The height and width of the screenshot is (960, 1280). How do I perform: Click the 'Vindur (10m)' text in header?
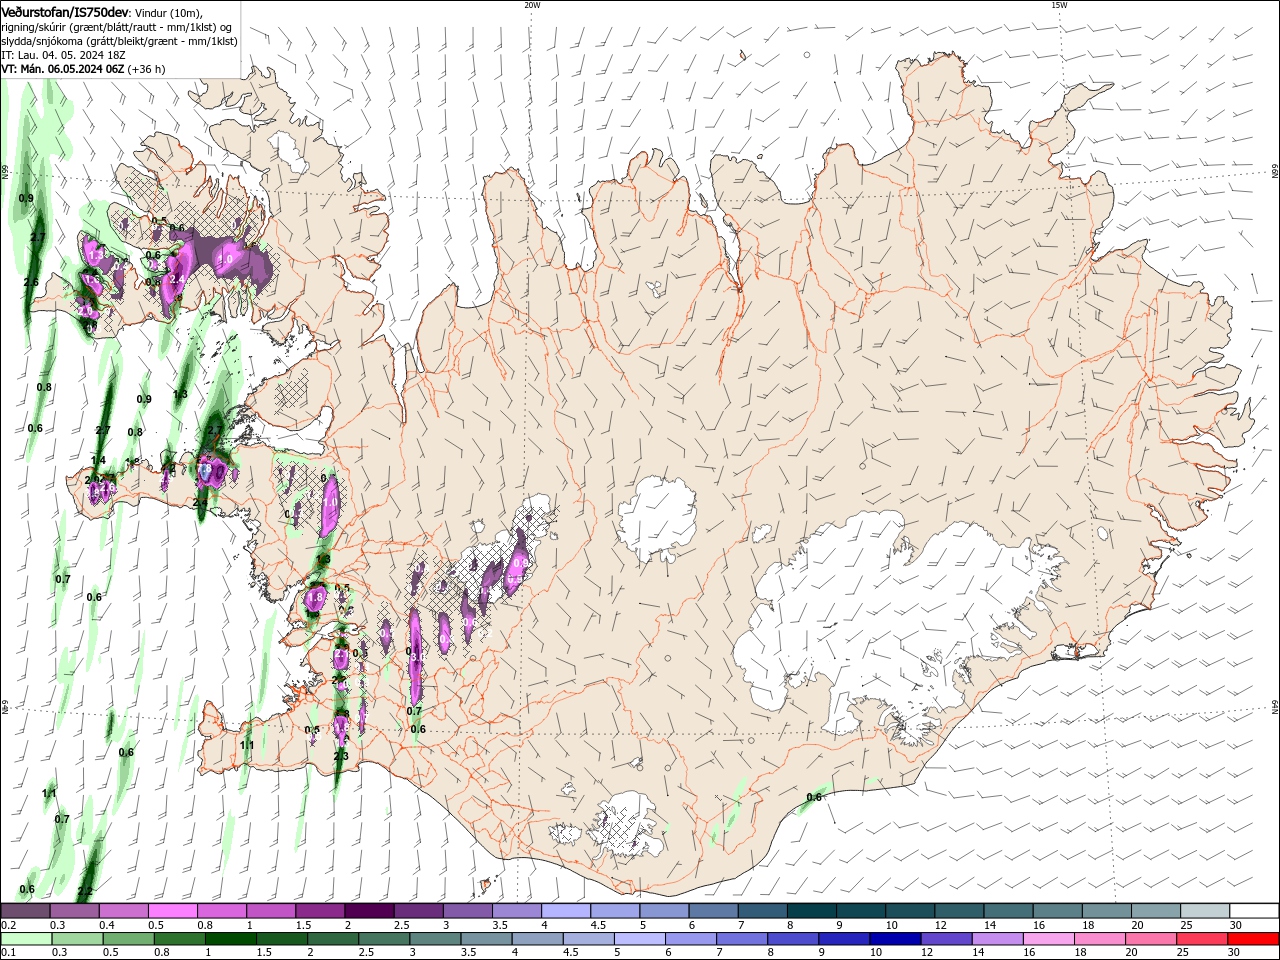click(169, 12)
